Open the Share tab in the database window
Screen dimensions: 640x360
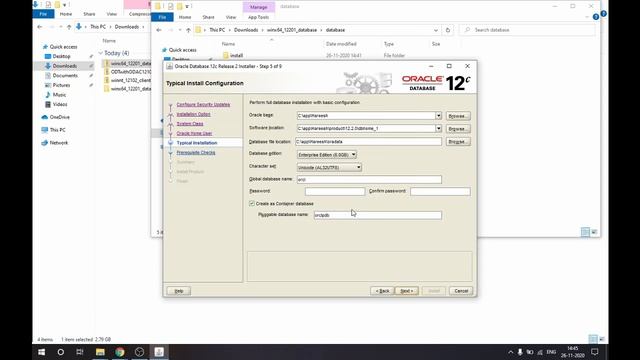208,17
